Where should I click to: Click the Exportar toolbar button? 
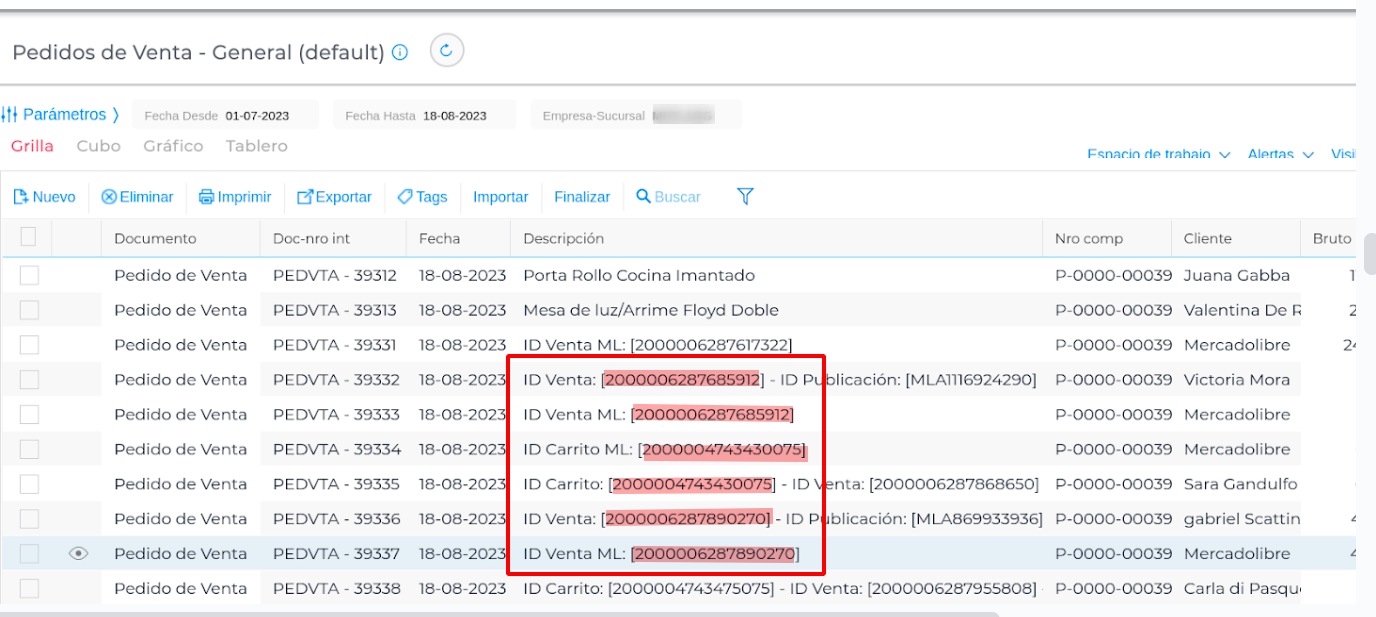click(x=334, y=197)
